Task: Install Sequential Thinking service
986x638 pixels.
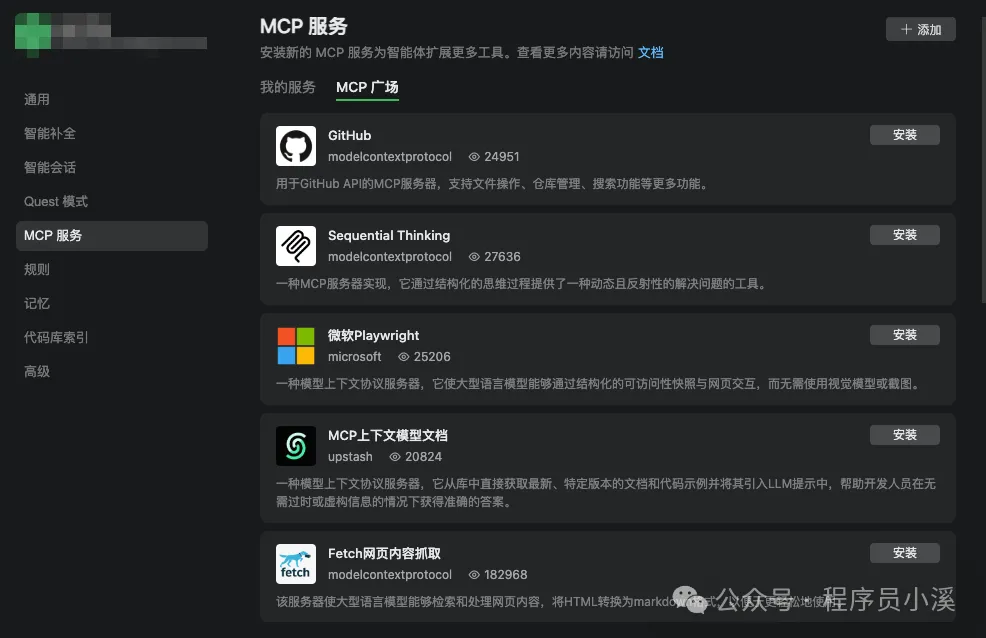Action: (x=904, y=234)
